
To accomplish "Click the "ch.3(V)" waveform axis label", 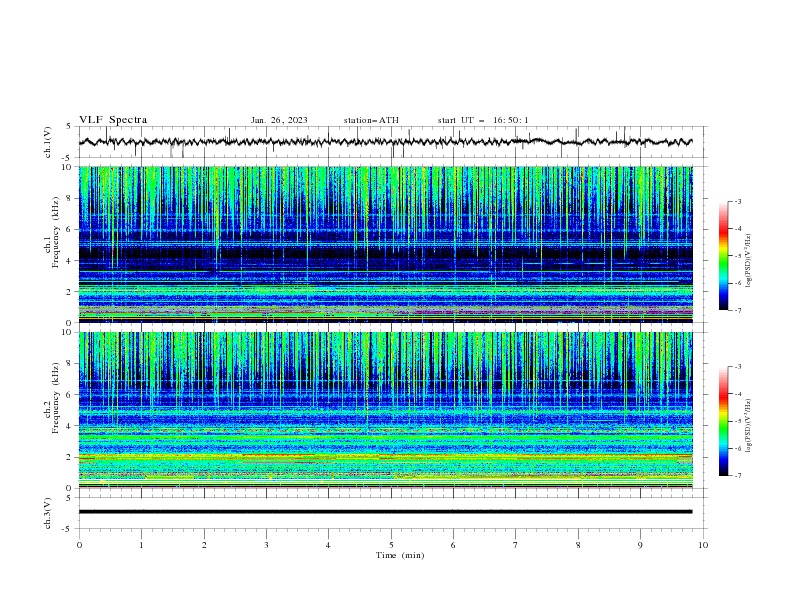I will [48, 513].
